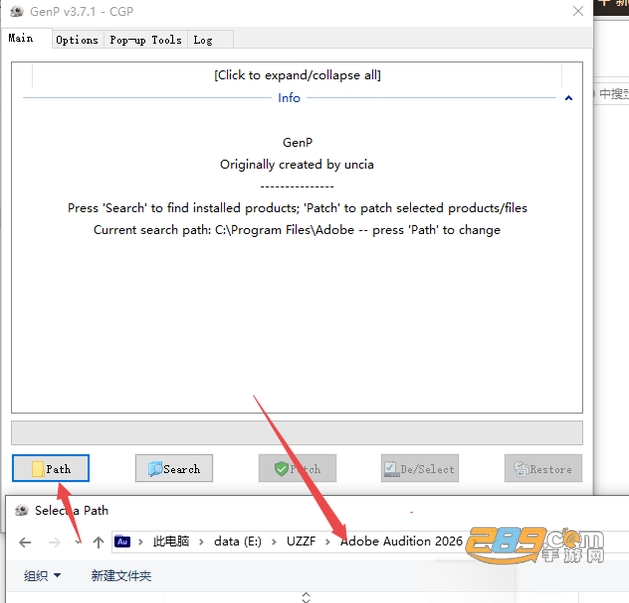Viewport: 629px width, 603px height.
Task: Click the Au folder icon in address bar
Action: (x=122, y=542)
